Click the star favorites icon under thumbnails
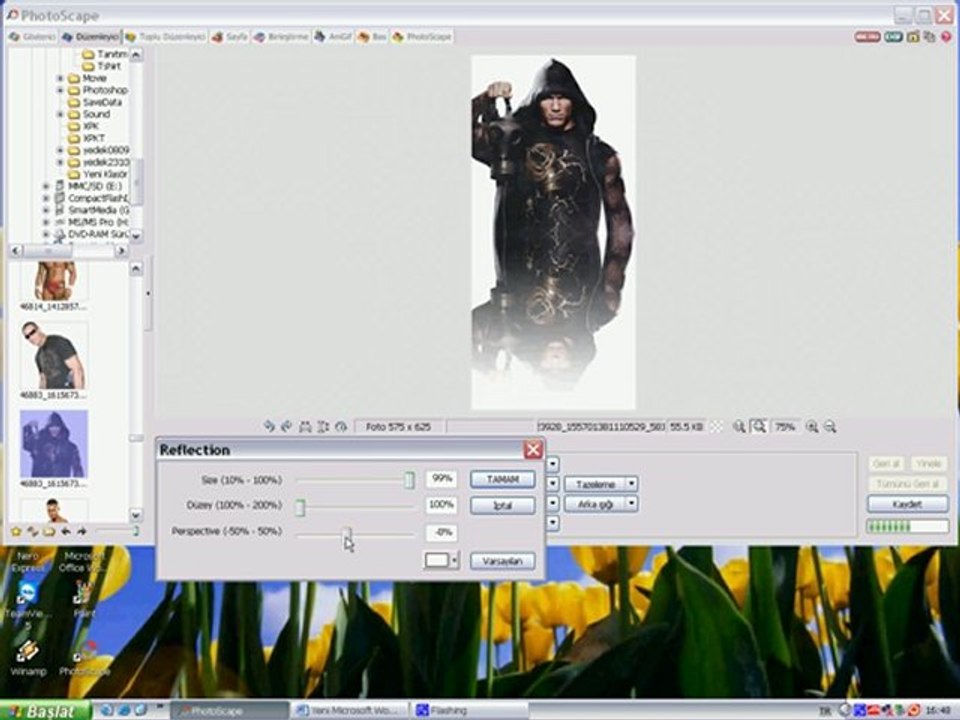This screenshot has width=960, height=720. [x=15, y=531]
